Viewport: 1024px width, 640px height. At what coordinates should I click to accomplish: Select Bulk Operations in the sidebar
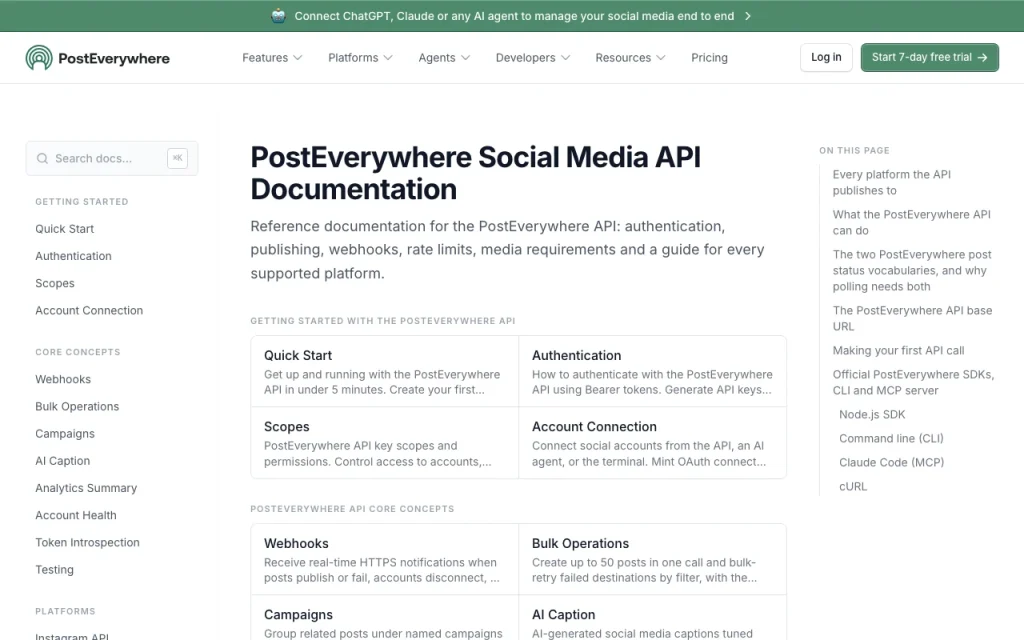click(x=77, y=406)
